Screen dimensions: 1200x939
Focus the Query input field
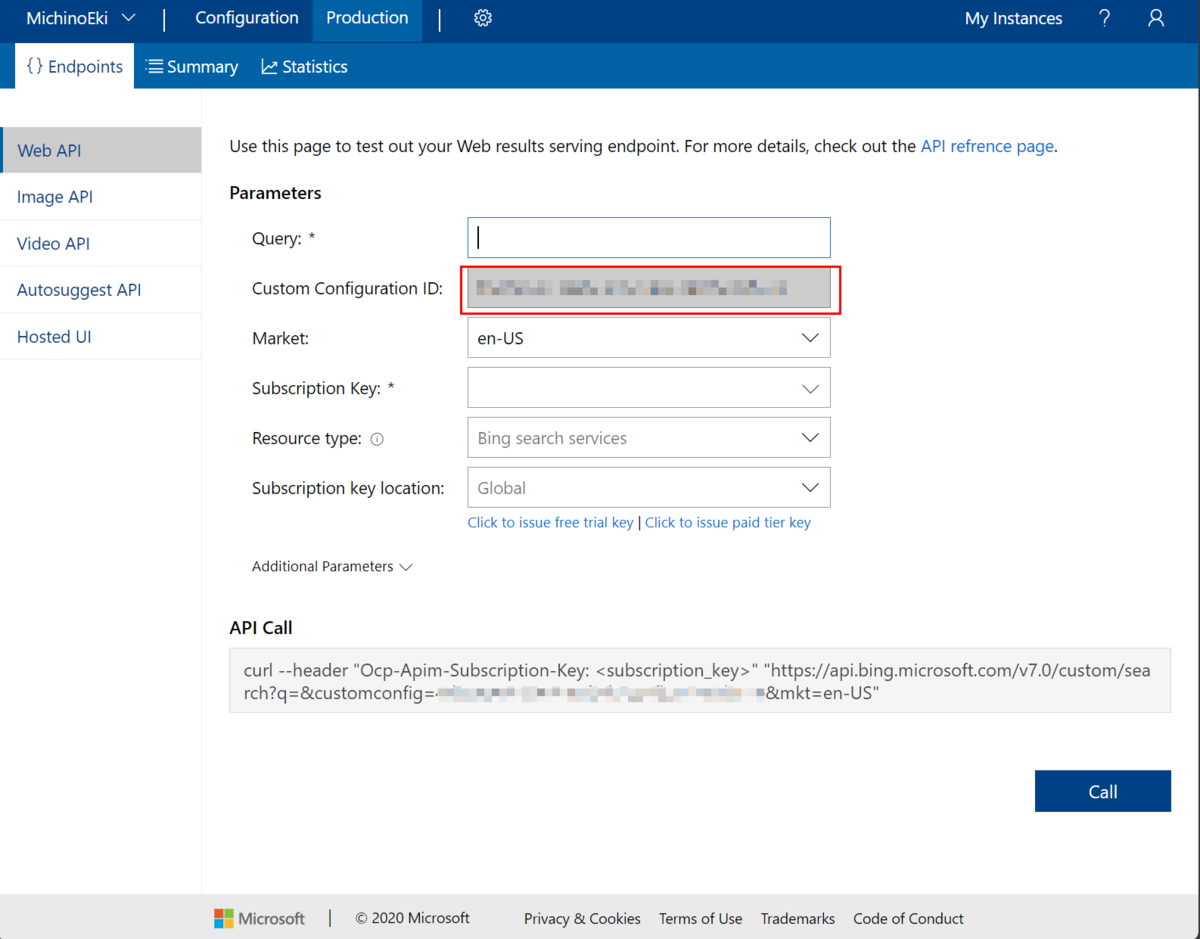649,237
